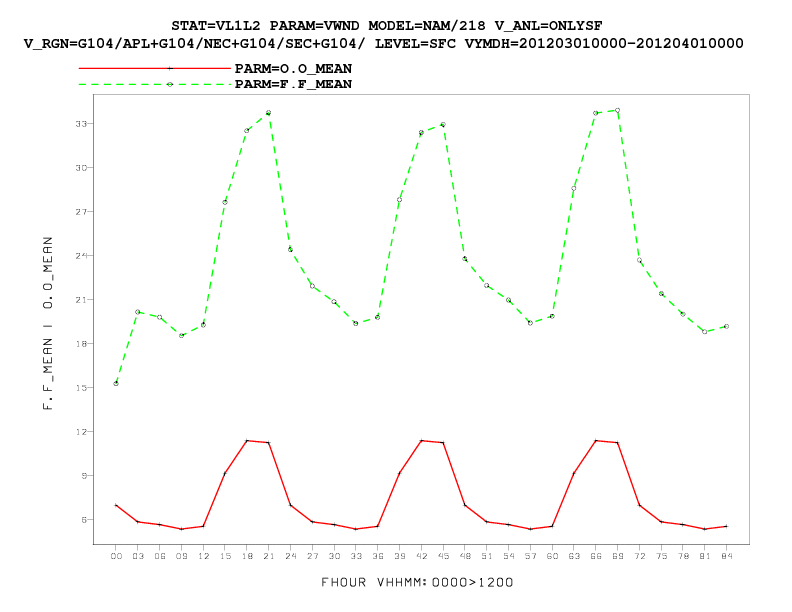Click x-axis tick label 57
792x612 pixels.
coord(530,556)
